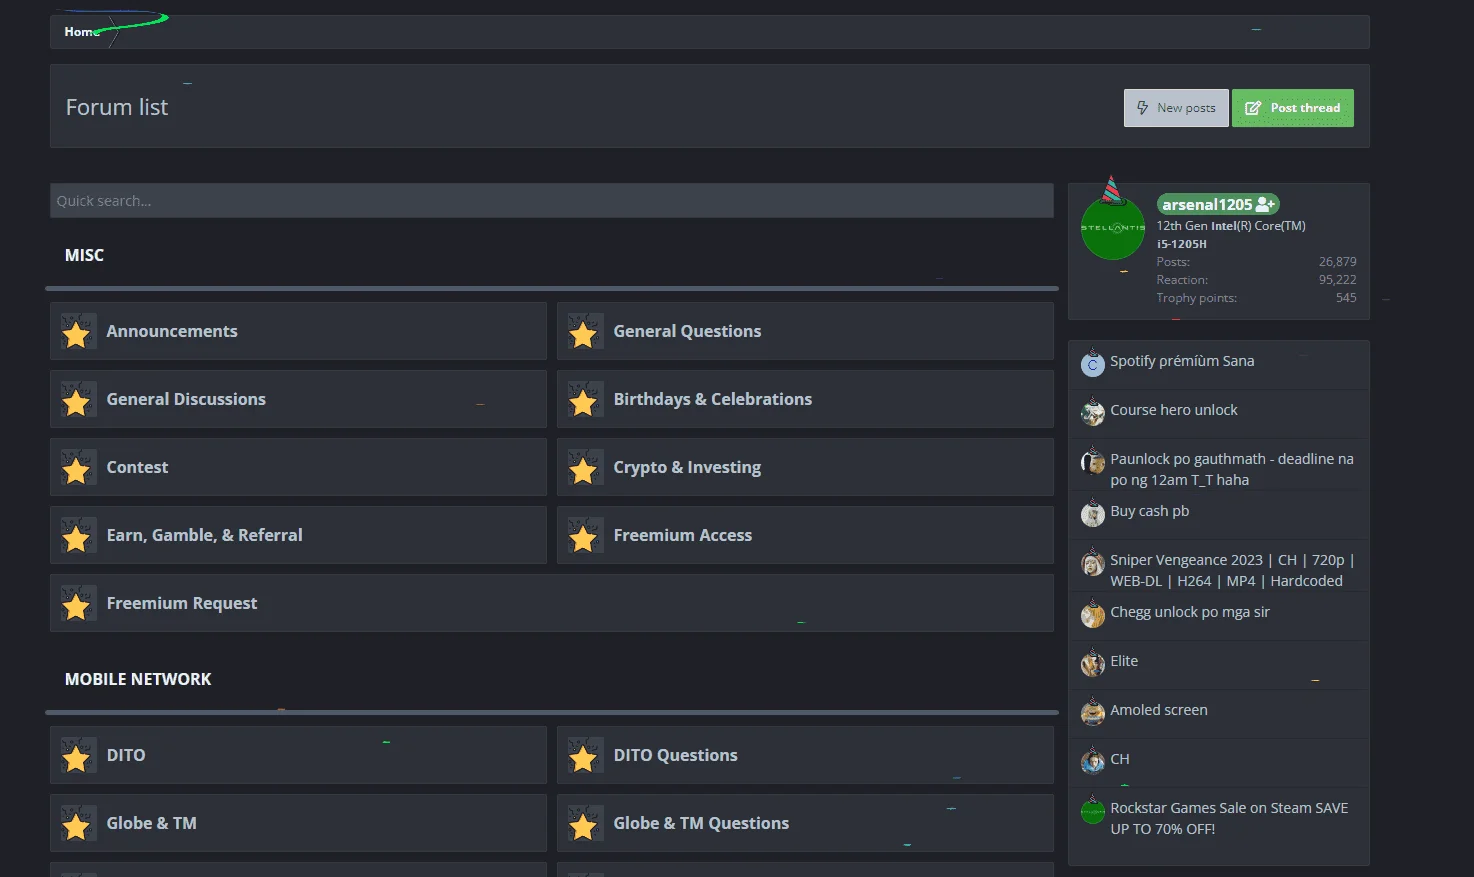Click the General Questions star icon
This screenshot has width=1474, height=877.
(x=585, y=332)
